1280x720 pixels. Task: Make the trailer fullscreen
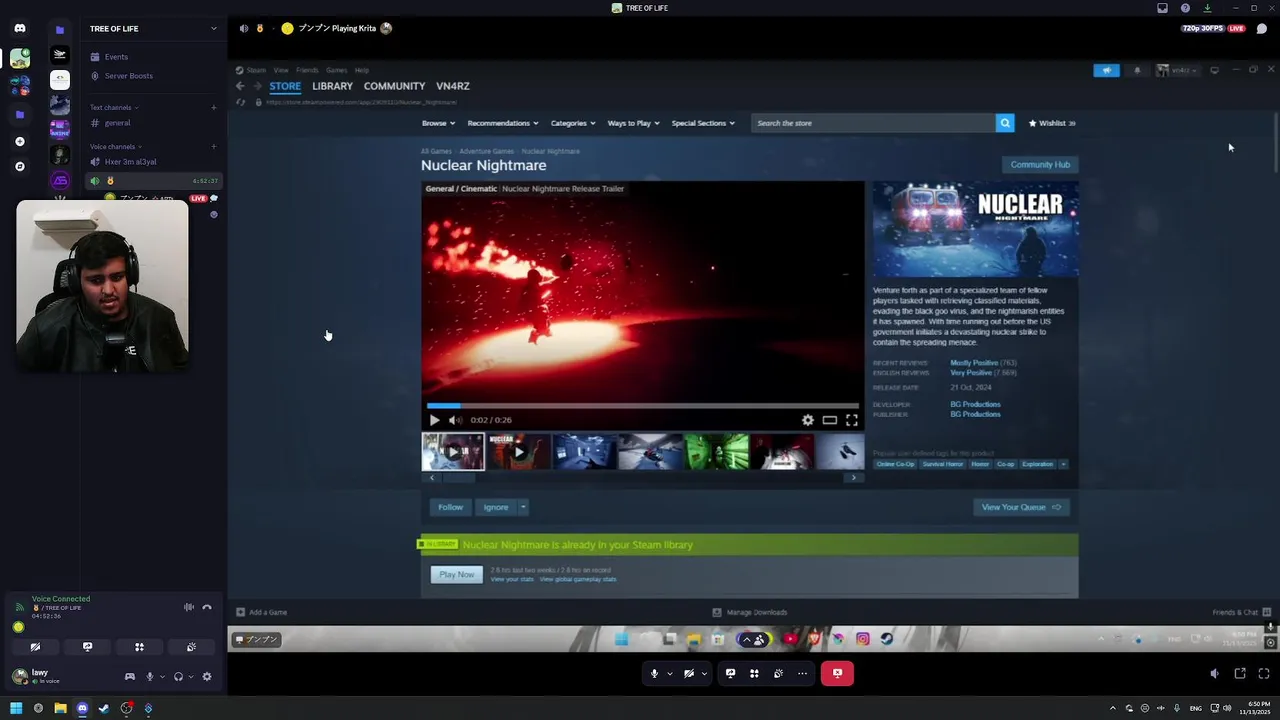point(852,420)
